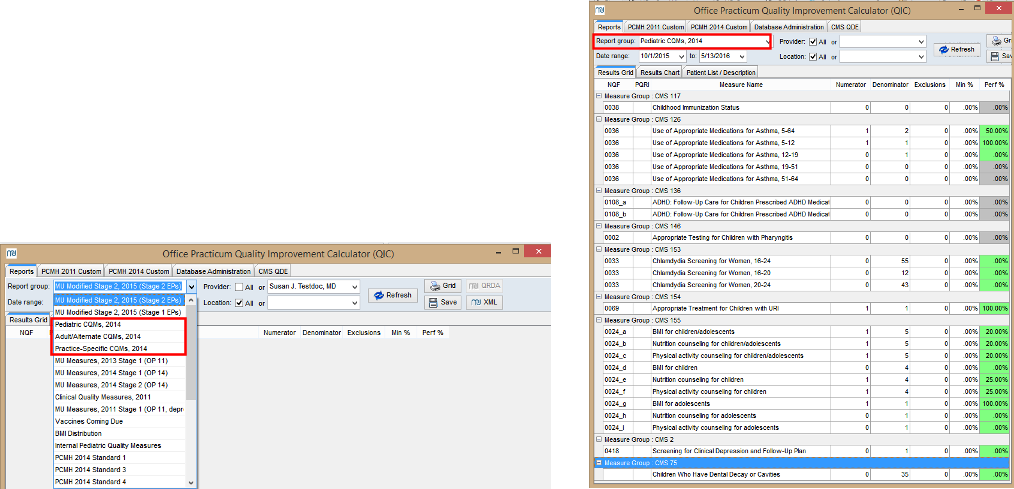Viewport: 1014px width, 489px height.
Task: Uncheck Provider All box in results window
Action: tap(813, 42)
